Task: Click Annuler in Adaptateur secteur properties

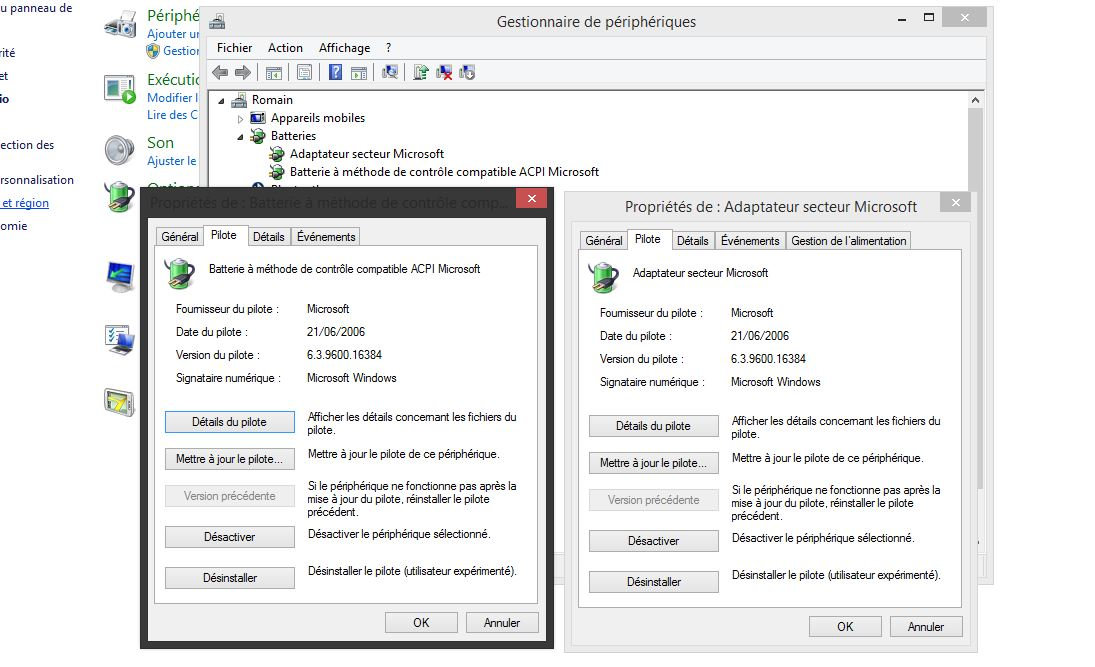Action: pos(926,627)
